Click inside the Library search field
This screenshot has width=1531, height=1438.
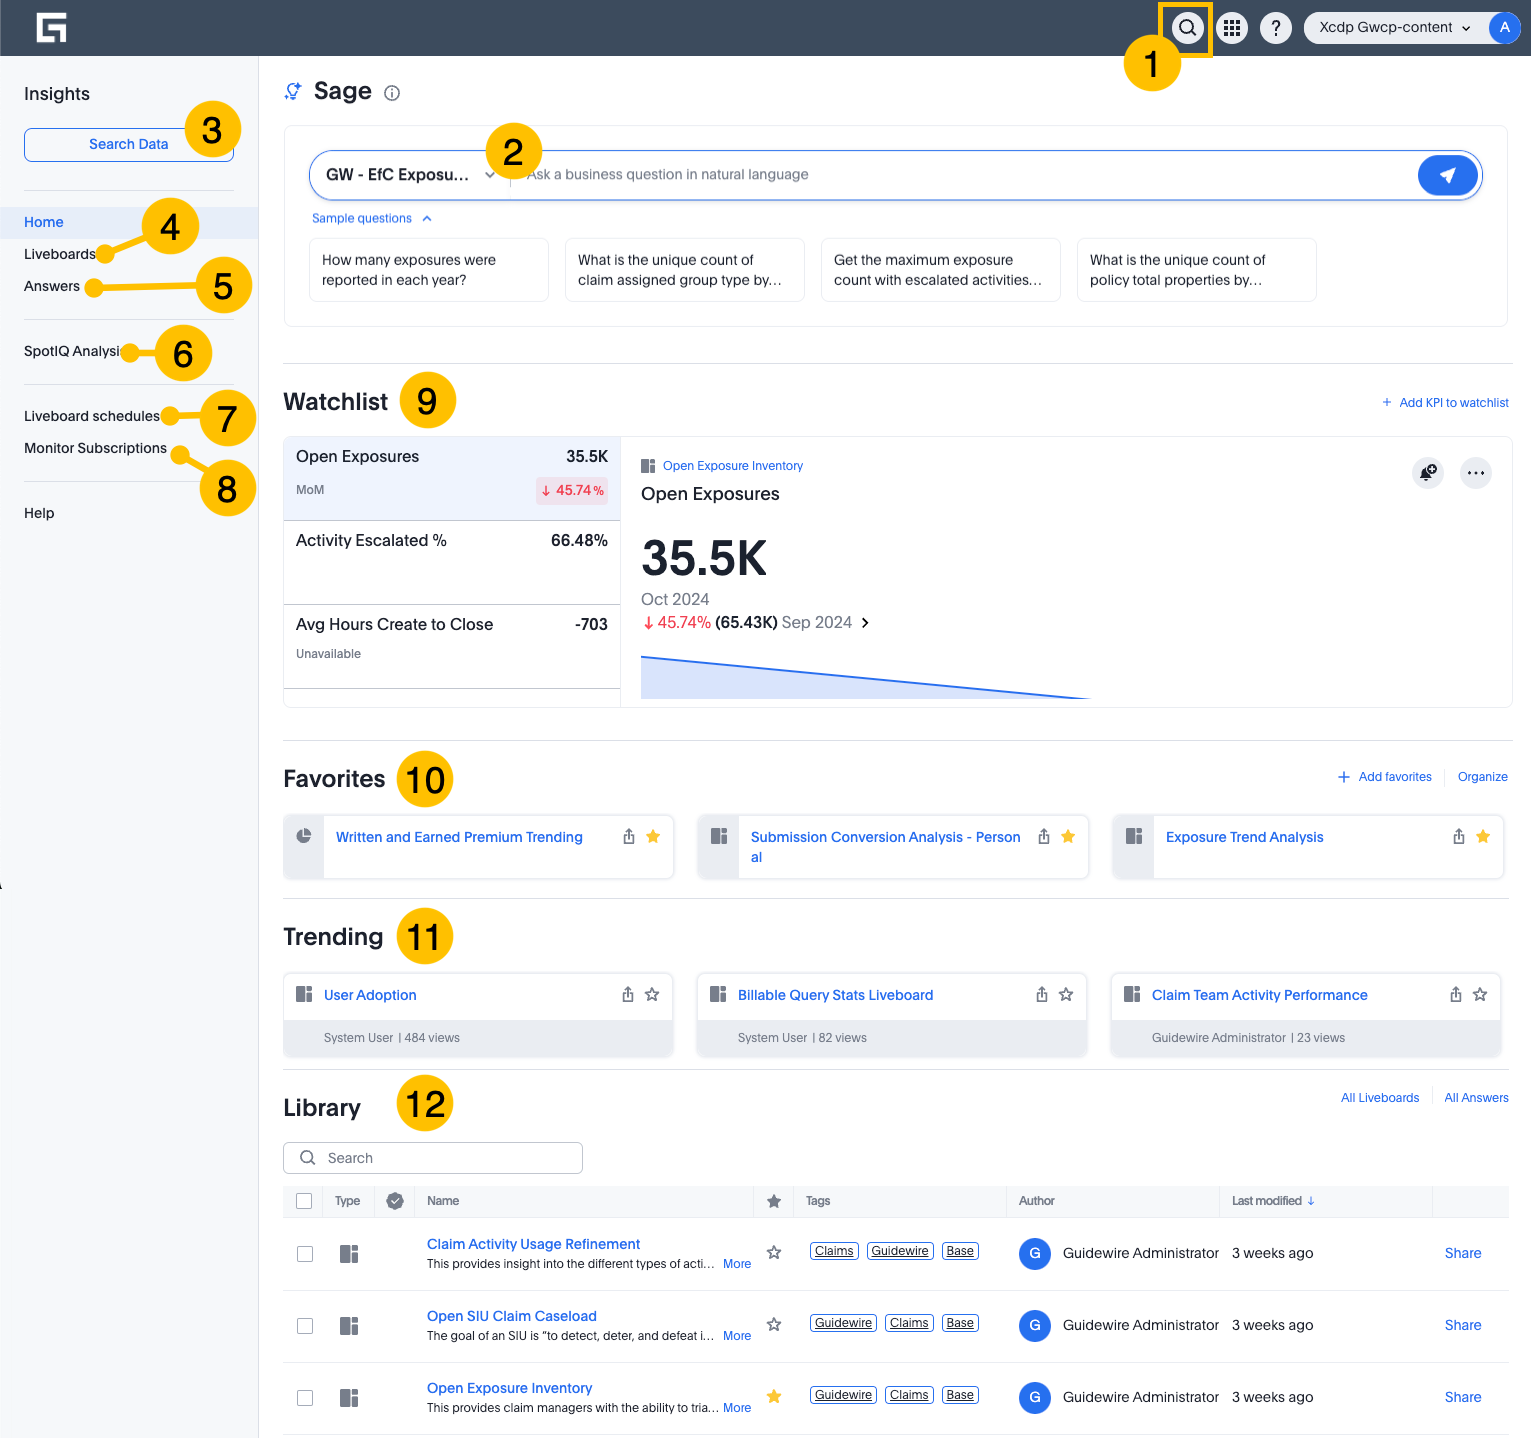(x=432, y=1157)
